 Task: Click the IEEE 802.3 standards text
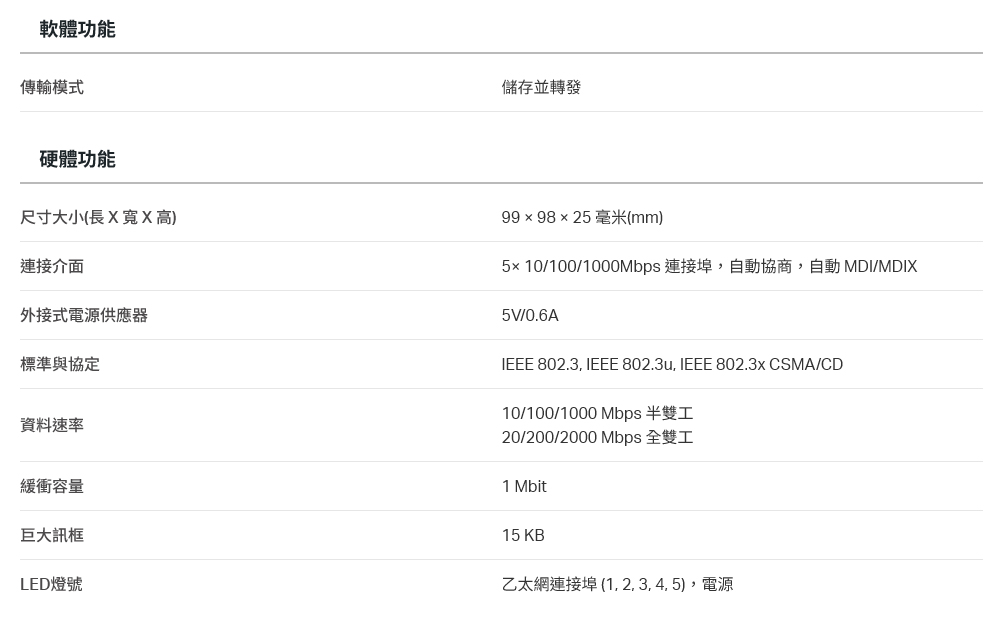672,365
